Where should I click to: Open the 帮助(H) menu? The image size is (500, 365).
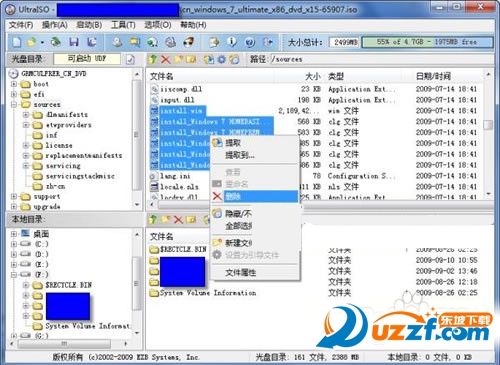click(193, 25)
